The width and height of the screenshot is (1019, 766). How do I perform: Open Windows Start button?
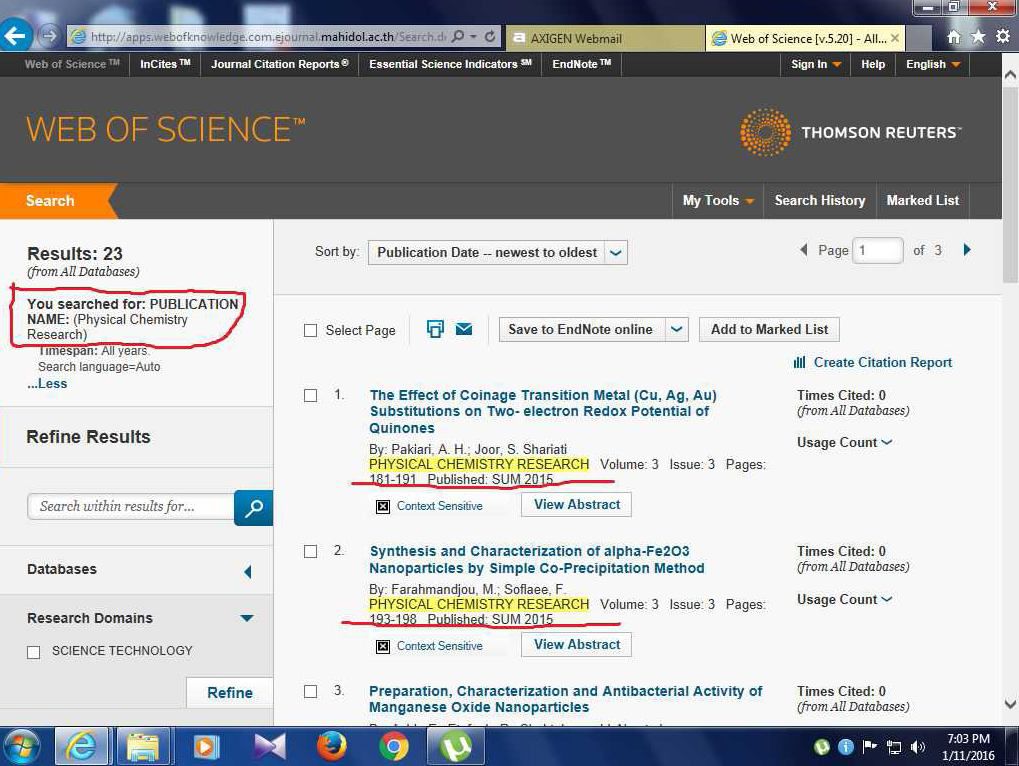(21, 747)
